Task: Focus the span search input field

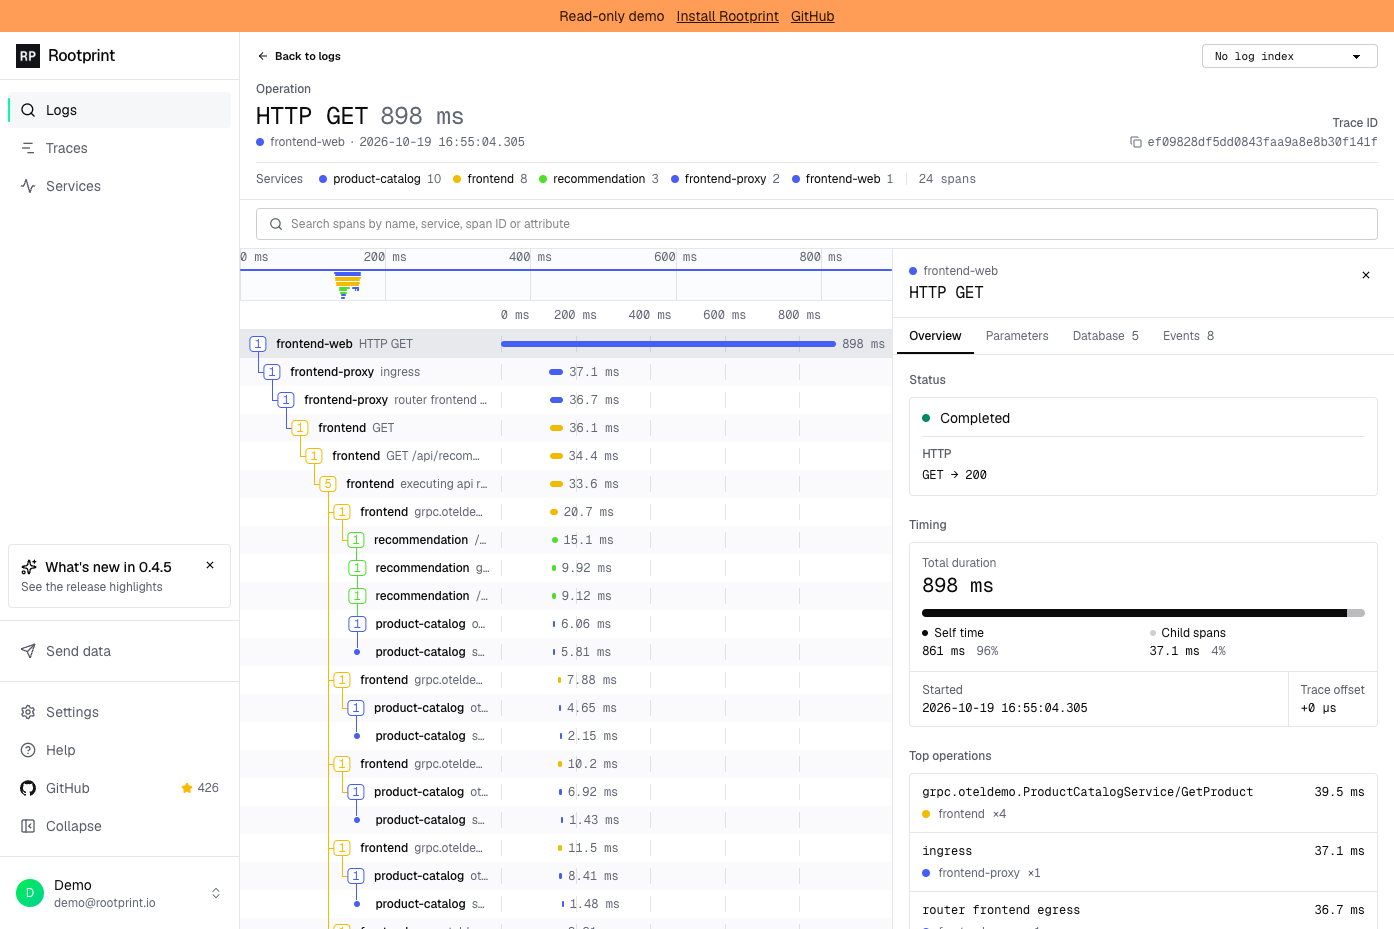Action: pyautogui.click(x=817, y=224)
